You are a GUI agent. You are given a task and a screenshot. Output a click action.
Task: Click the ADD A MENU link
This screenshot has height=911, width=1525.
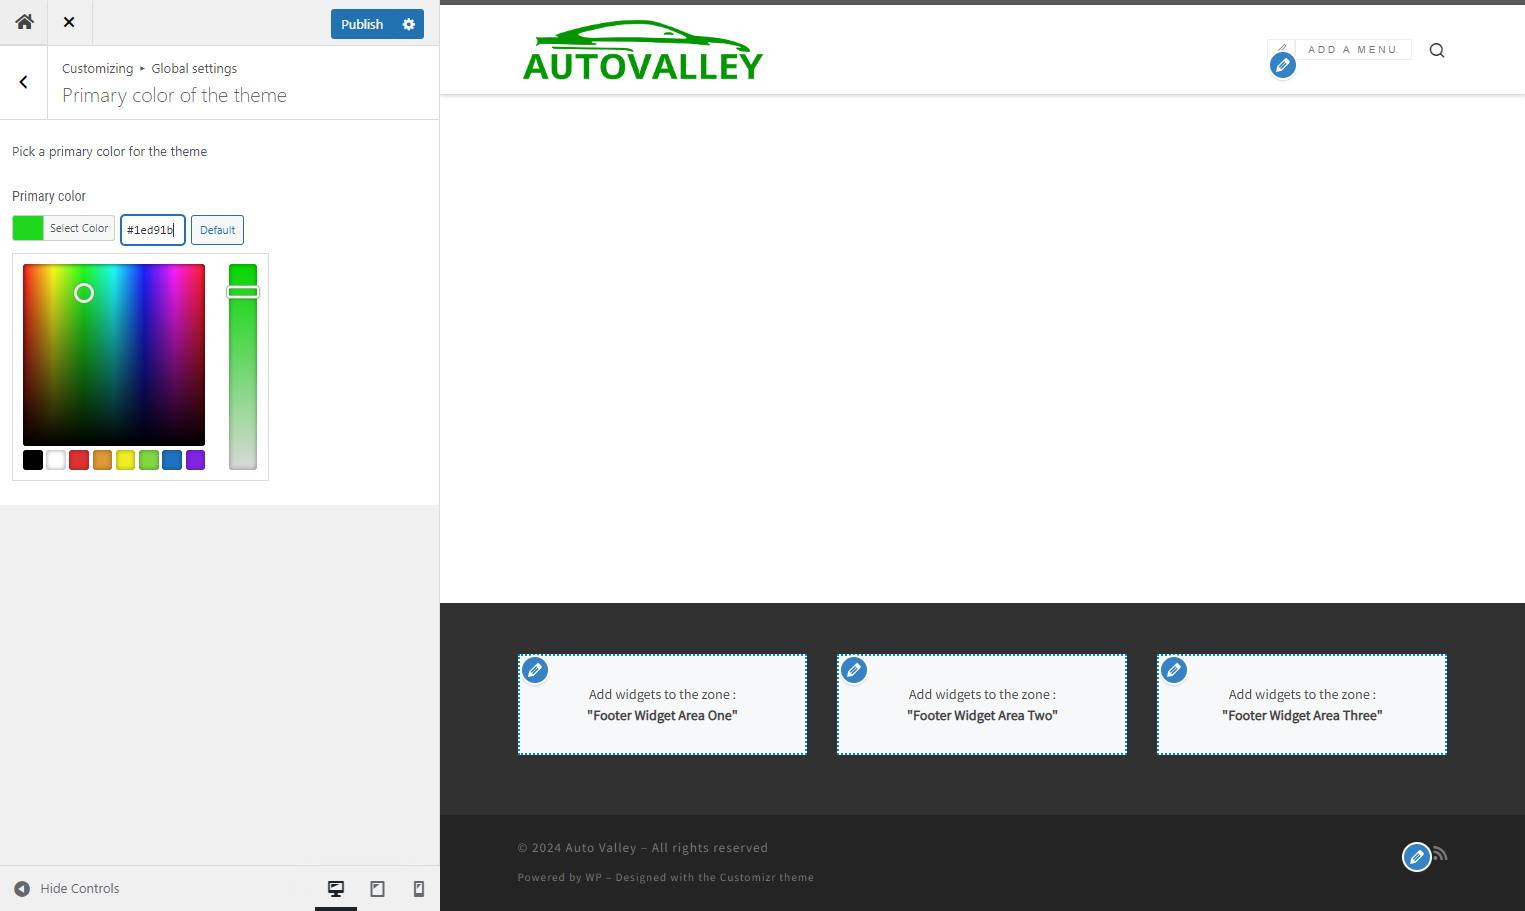tap(1352, 50)
